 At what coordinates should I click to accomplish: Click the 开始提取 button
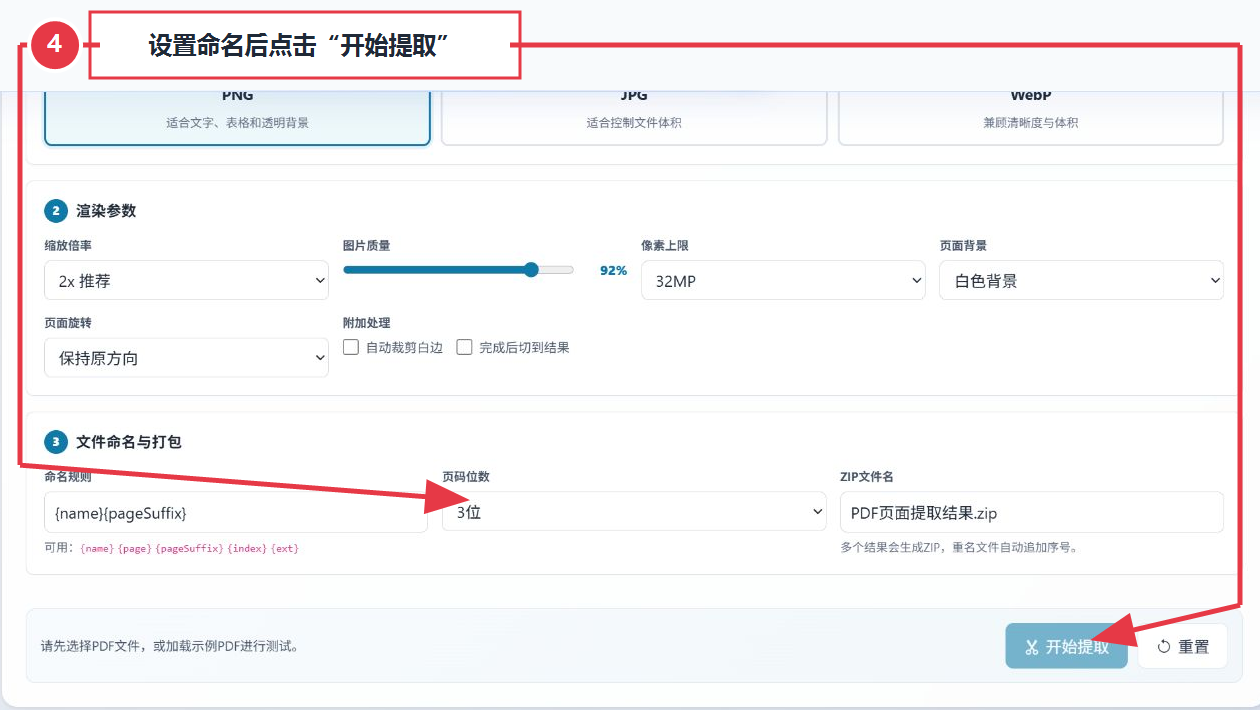click(1066, 647)
